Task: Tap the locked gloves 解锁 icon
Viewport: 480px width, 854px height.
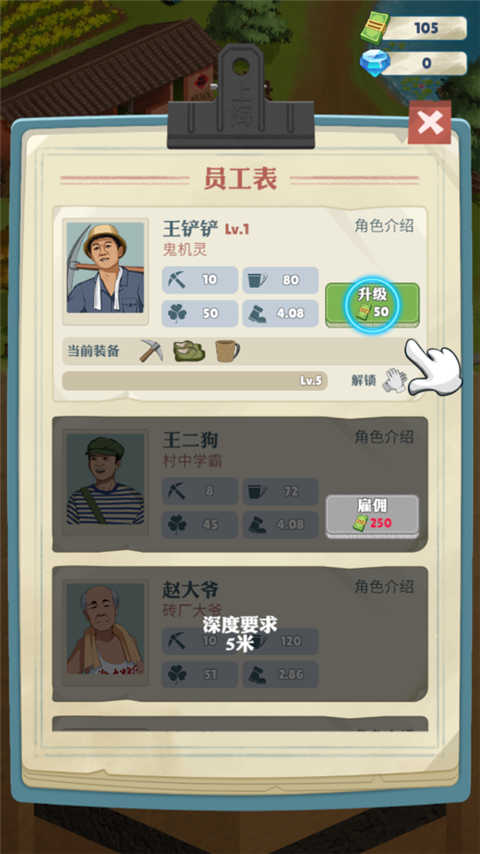Action: [x=394, y=380]
